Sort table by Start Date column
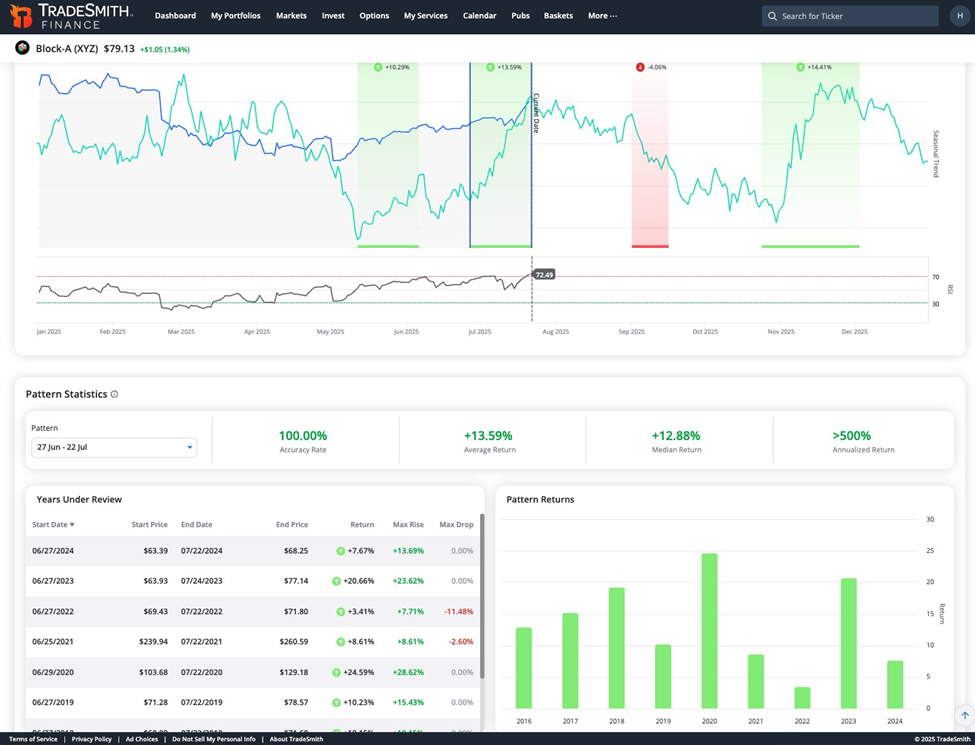The height and width of the screenshot is (745, 975). pos(54,524)
